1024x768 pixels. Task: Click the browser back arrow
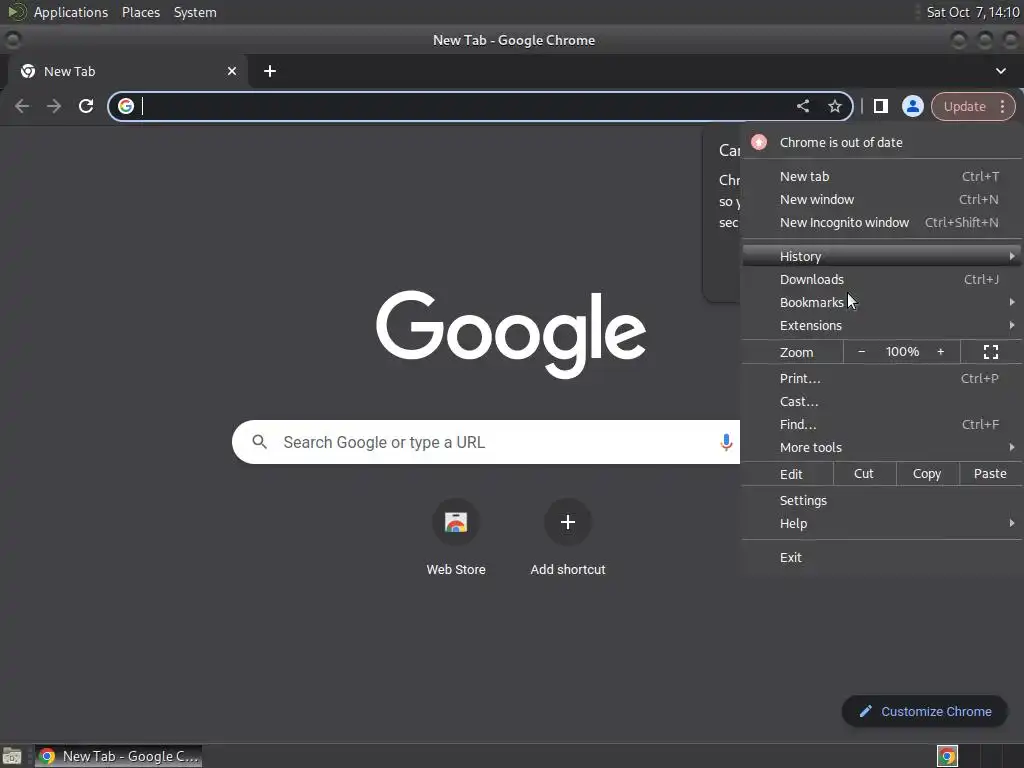[22, 106]
